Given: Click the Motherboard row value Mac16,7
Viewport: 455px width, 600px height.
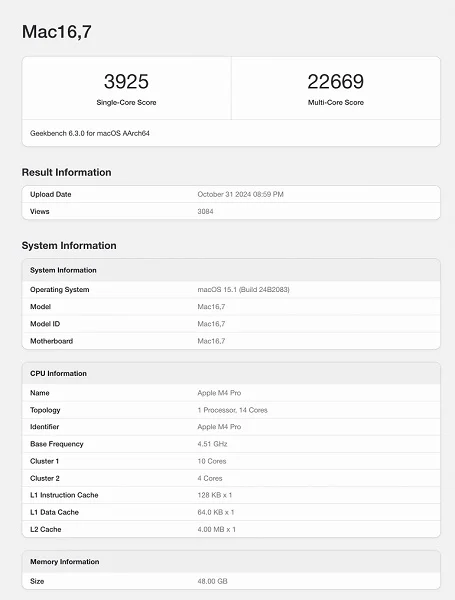Looking at the screenshot, I should tap(211, 341).
